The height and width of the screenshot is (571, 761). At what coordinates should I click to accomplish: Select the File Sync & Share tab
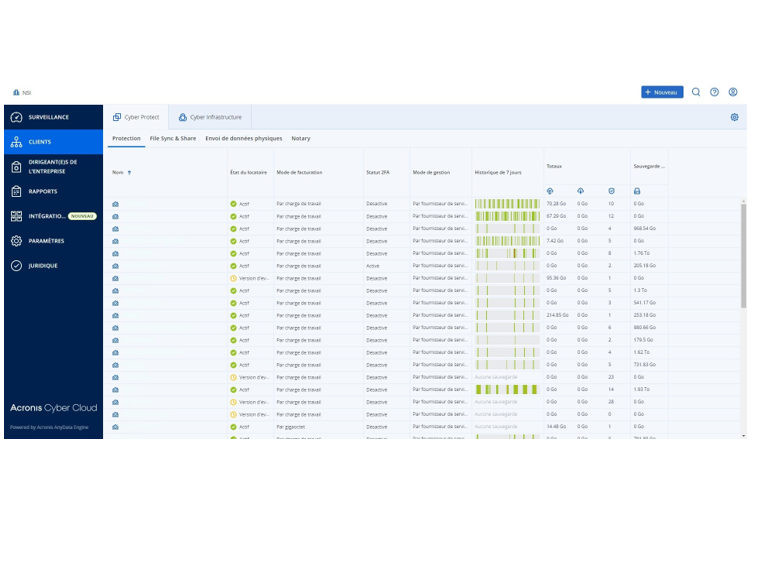(x=172, y=139)
